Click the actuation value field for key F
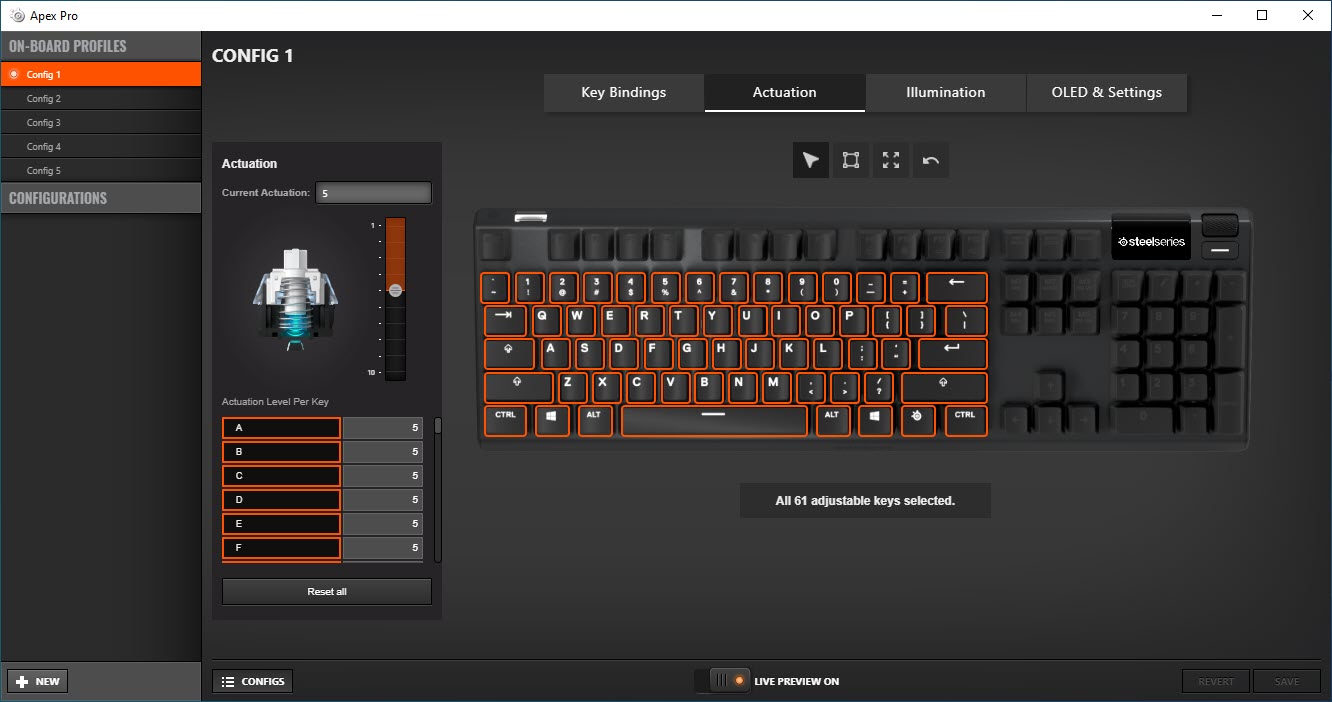1332x702 pixels. pyautogui.click(x=383, y=548)
